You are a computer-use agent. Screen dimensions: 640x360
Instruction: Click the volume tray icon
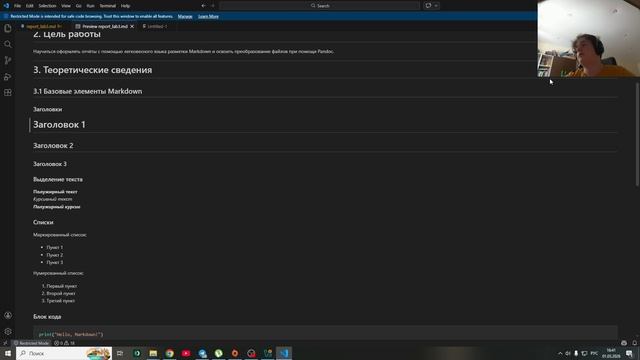point(567,353)
